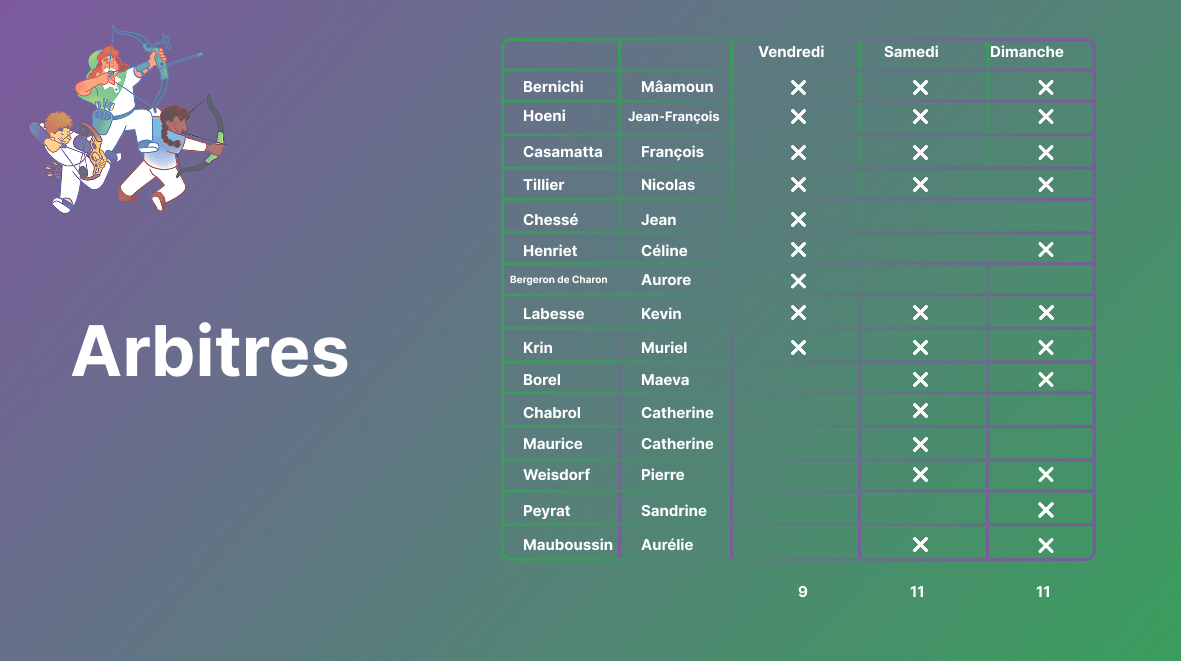The image size is (1181, 661).
Task: Click Borel's empty Vendredi cell
Action: pos(796,380)
